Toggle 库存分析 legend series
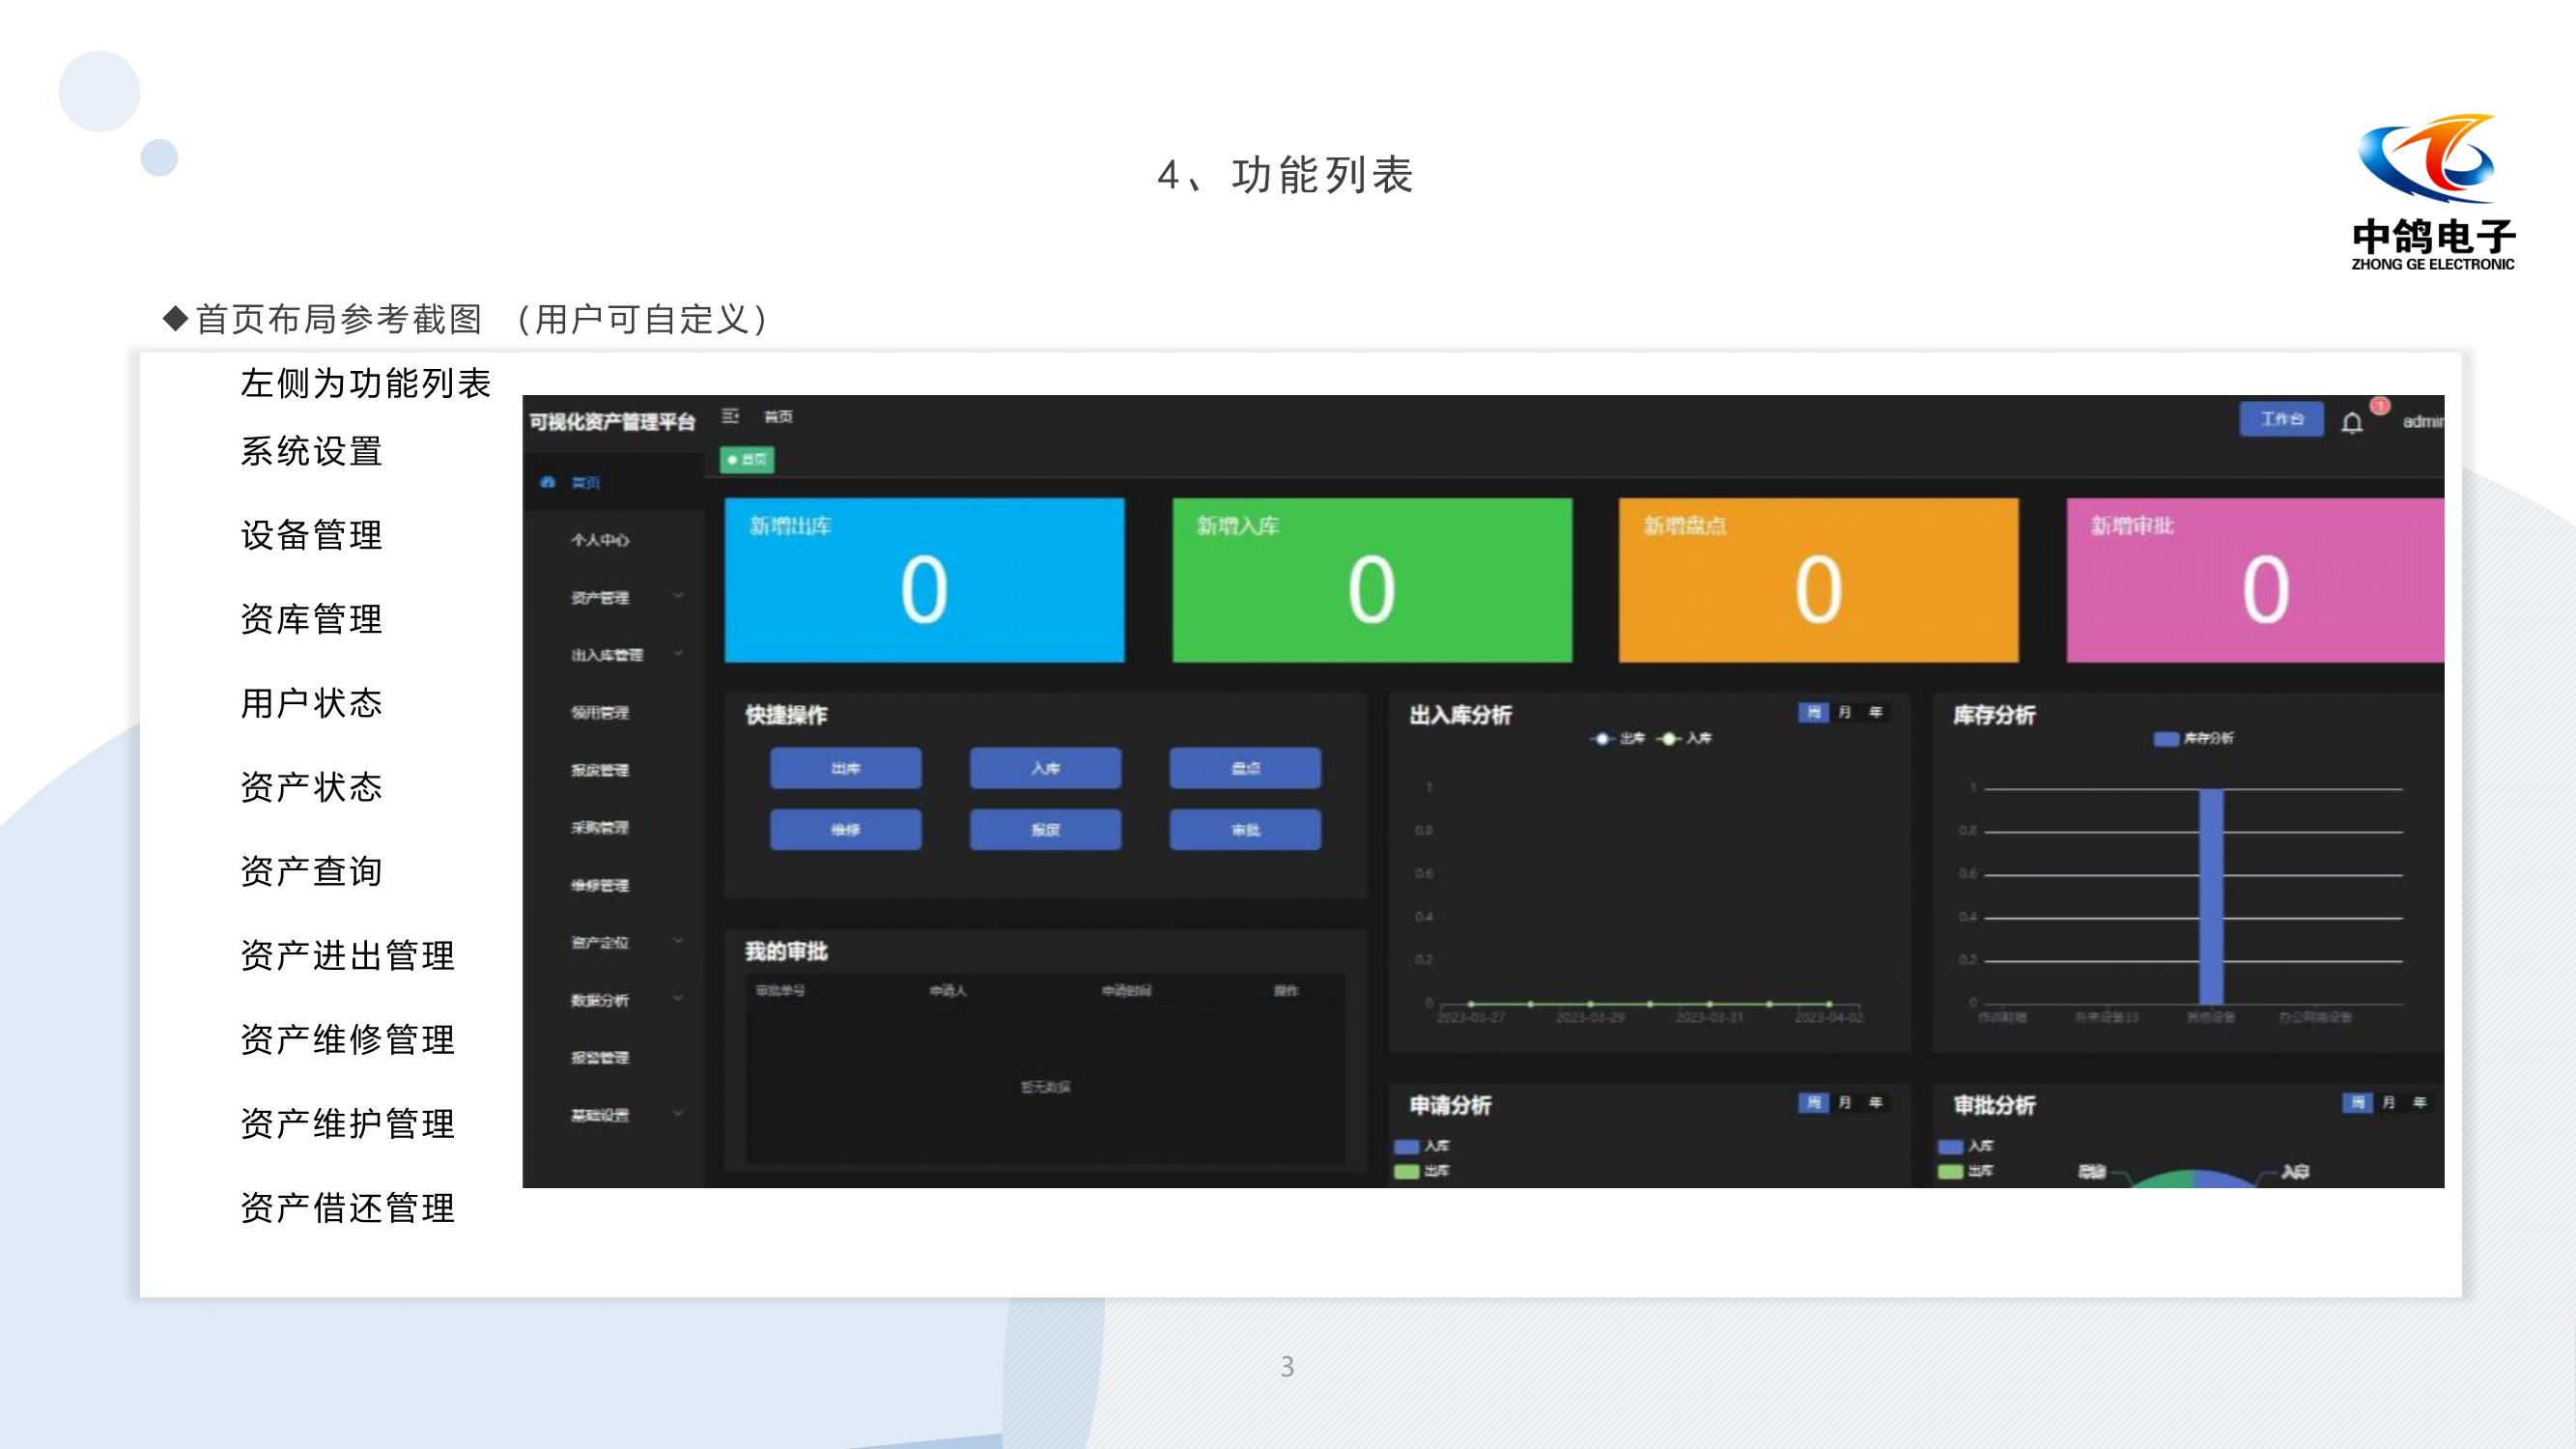The image size is (2576, 1449). pyautogui.click(x=2193, y=738)
